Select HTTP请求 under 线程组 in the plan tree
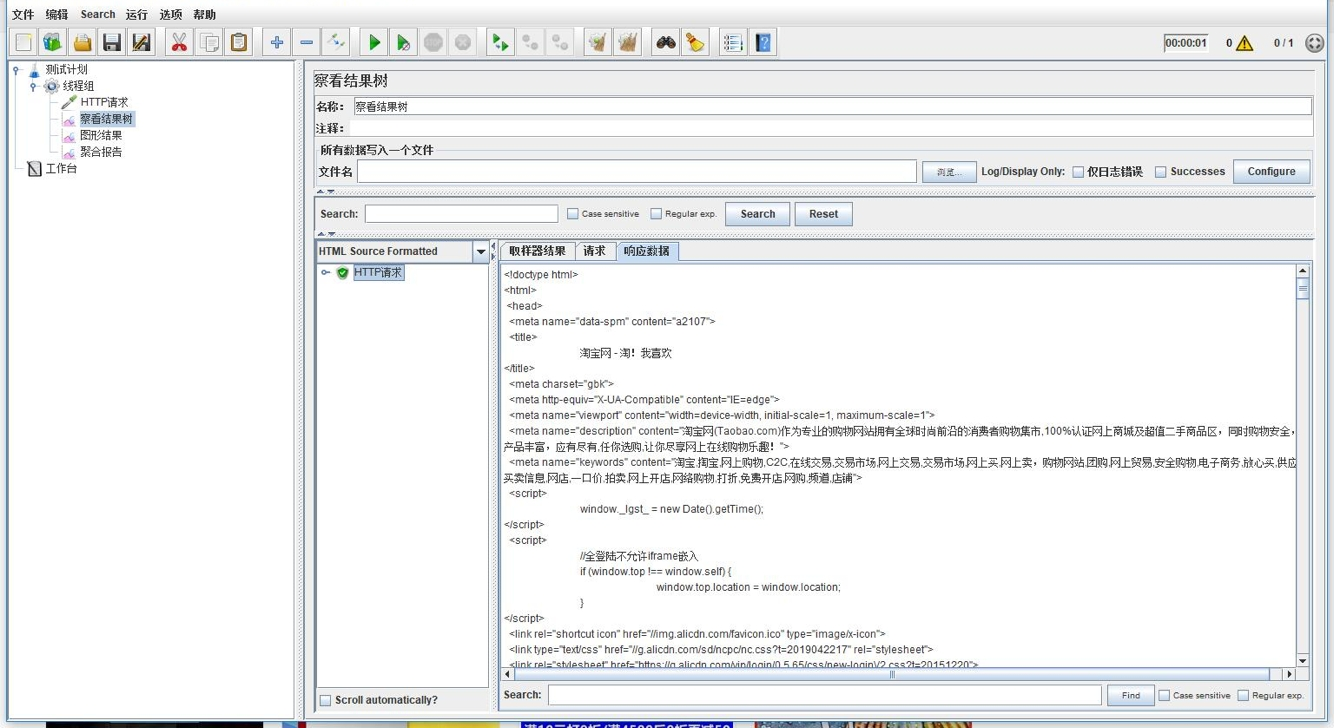Viewport: 1334px width, 728px height. point(104,103)
